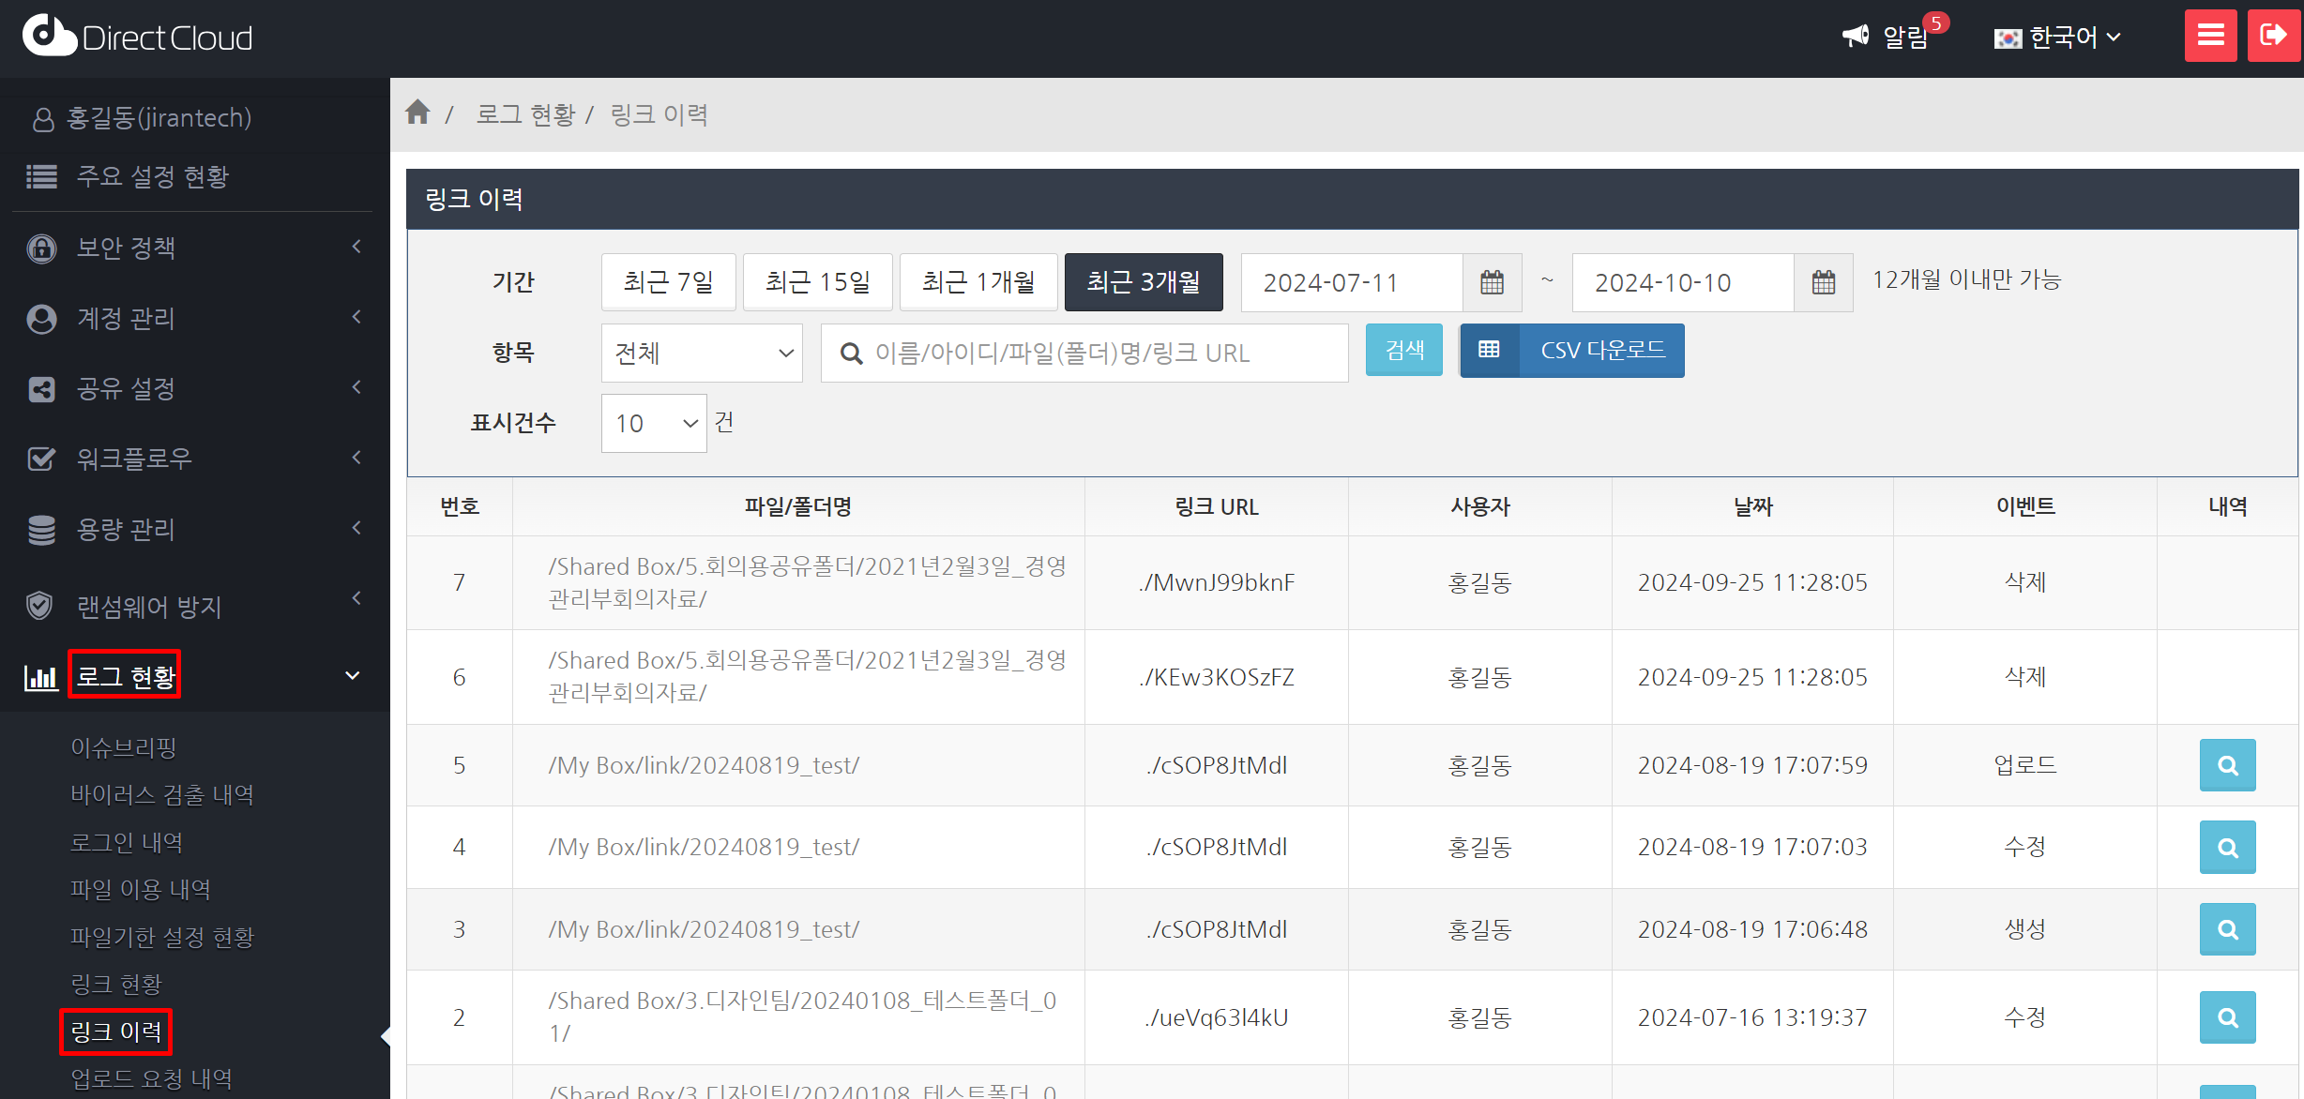Open the end date calendar picker
The image size is (2304, 1099).
(x=1822, y=283)
